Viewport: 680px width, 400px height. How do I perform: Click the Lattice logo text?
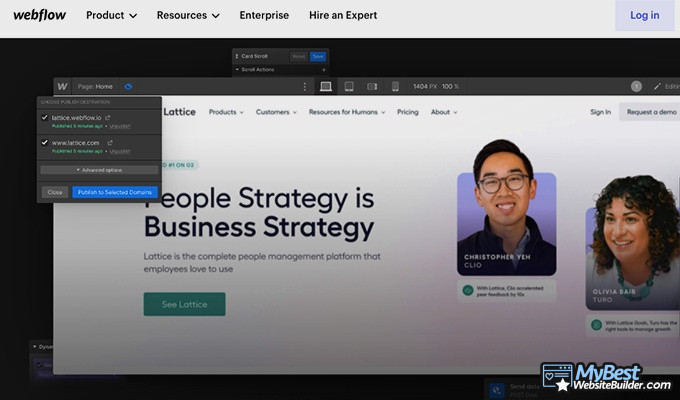(x=179, y=112)
